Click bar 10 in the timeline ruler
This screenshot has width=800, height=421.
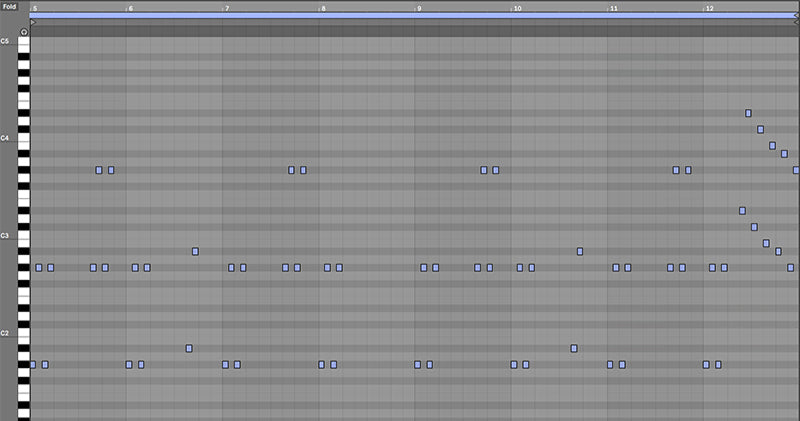[x=517, y=9]
